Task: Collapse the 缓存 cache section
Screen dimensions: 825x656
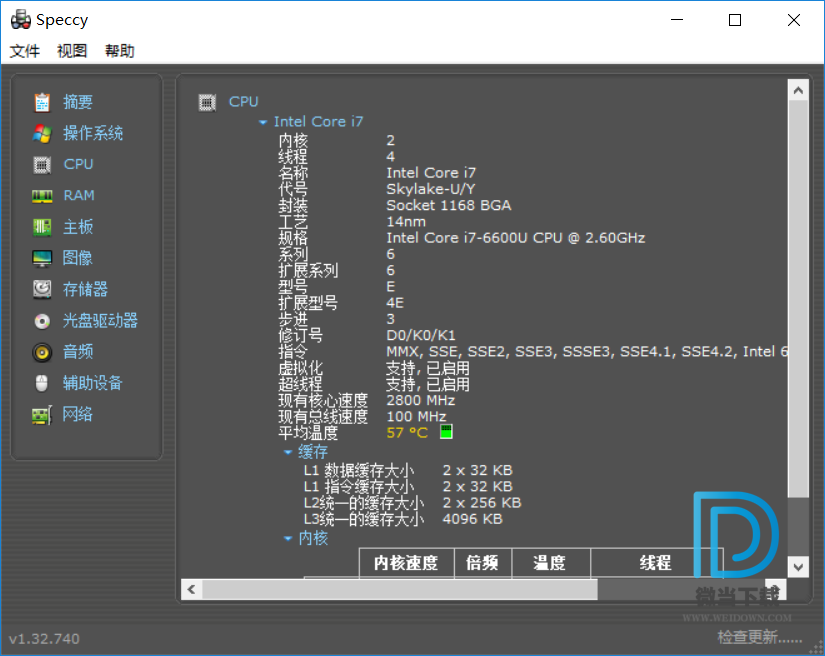Action: point(288,452)
